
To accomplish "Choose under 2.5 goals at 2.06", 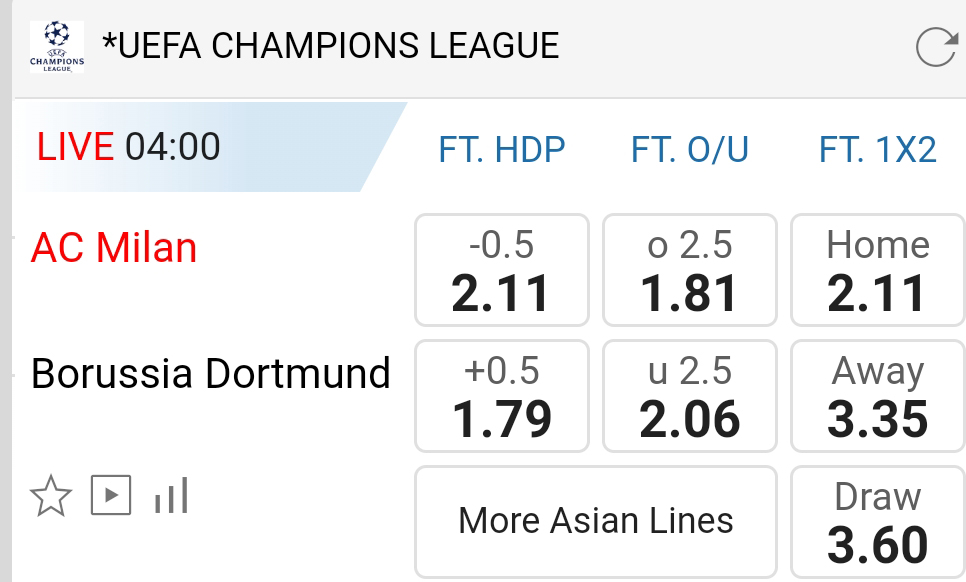I will click(689, 396).
